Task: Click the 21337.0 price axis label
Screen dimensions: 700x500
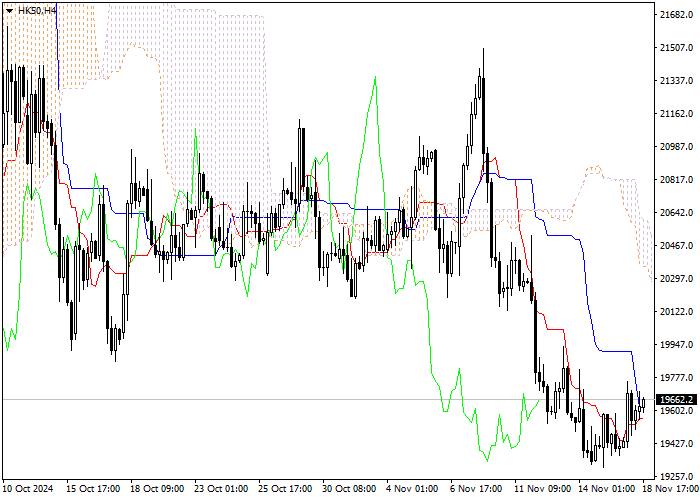Action: pos(676,81)
